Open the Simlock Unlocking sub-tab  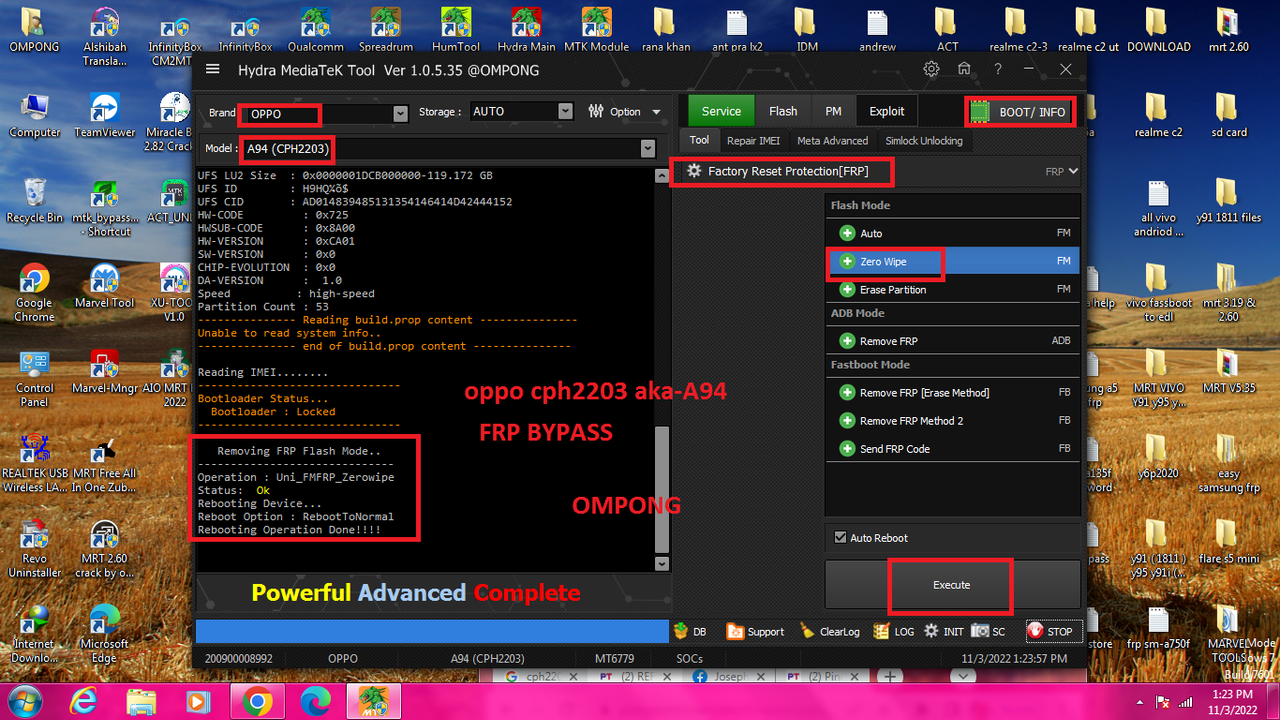pos(924,141)
